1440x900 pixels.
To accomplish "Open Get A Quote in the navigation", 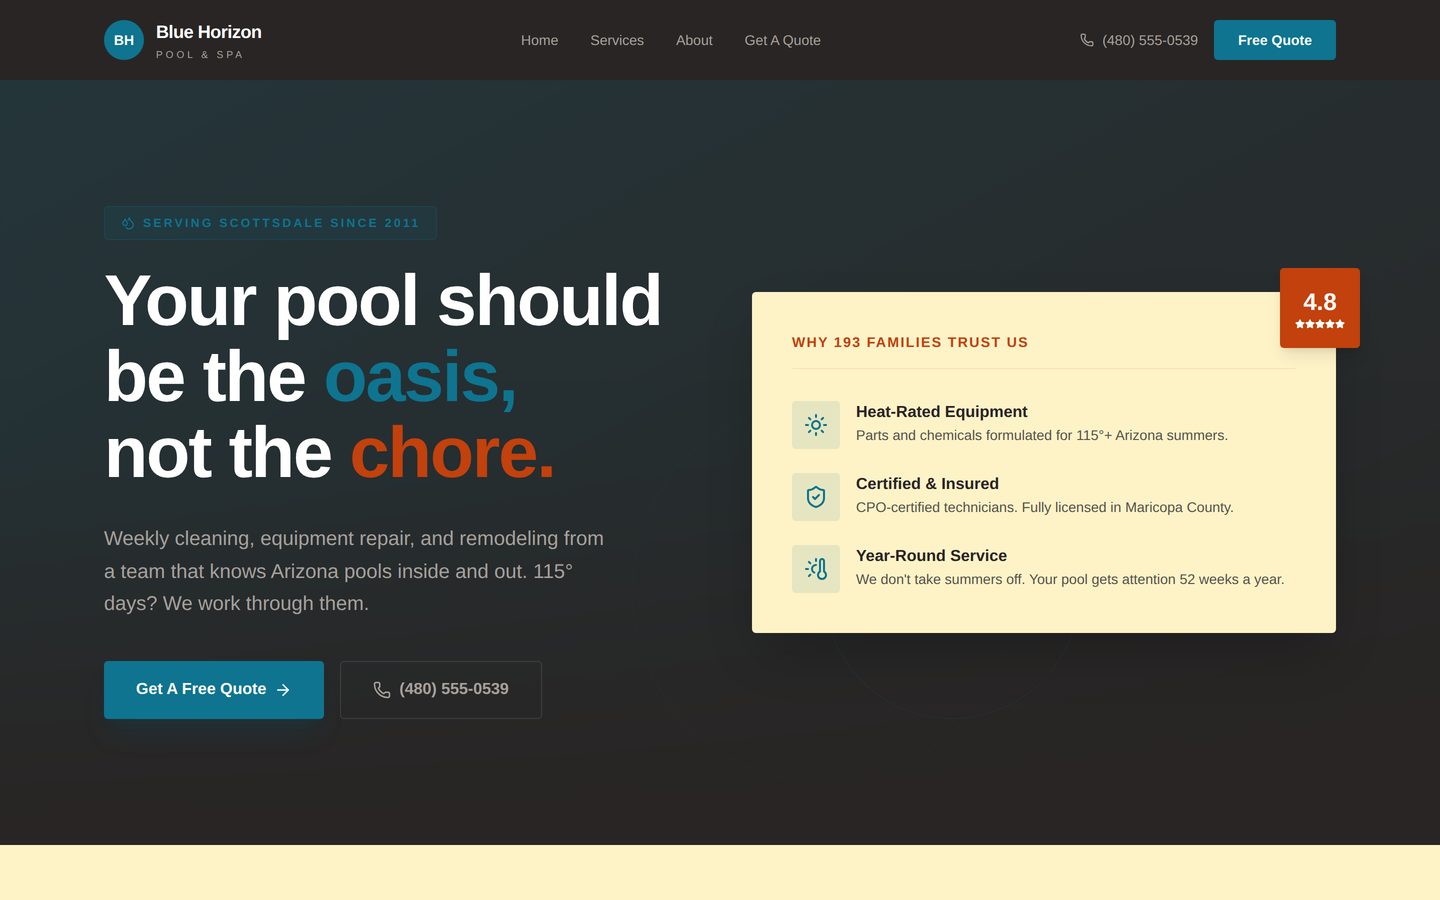I will click(x=782, y=40).
